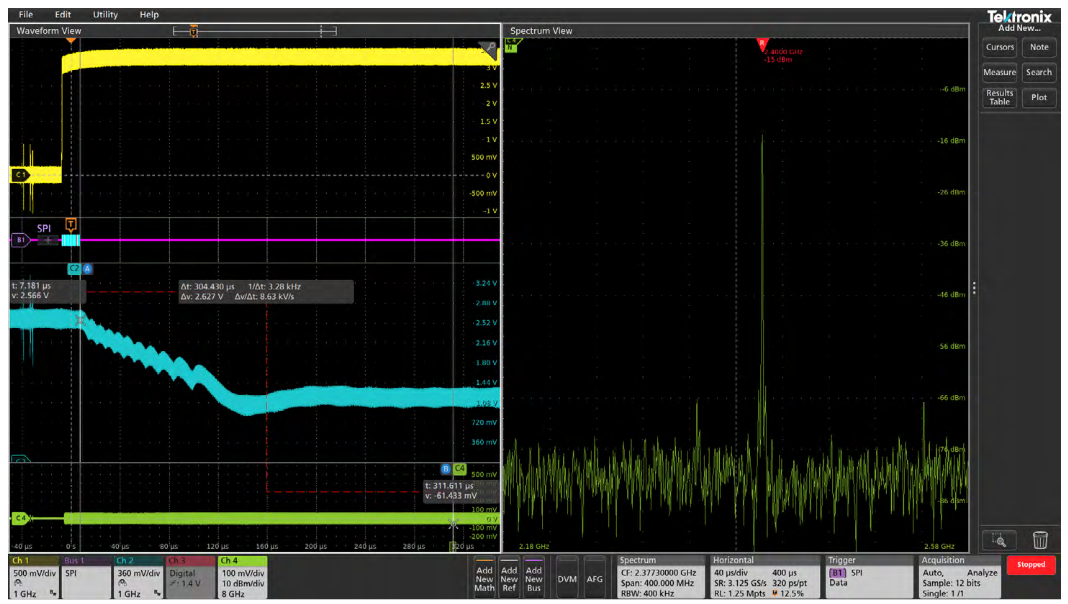This screenshot has height=604, width=1068.
Task: Click cursor A marker tag
Action: click(x=88, y=268)
